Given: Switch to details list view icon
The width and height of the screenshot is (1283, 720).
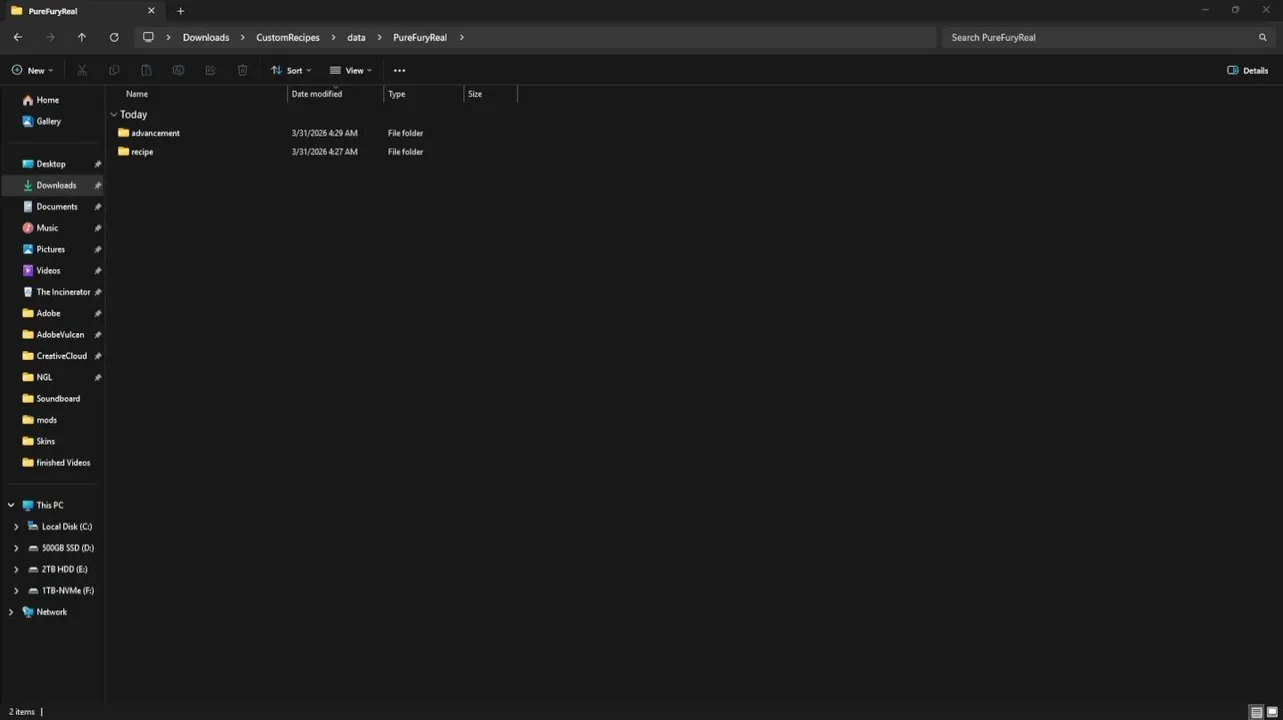Looking at the screenshot, I should coord(1256,712).
